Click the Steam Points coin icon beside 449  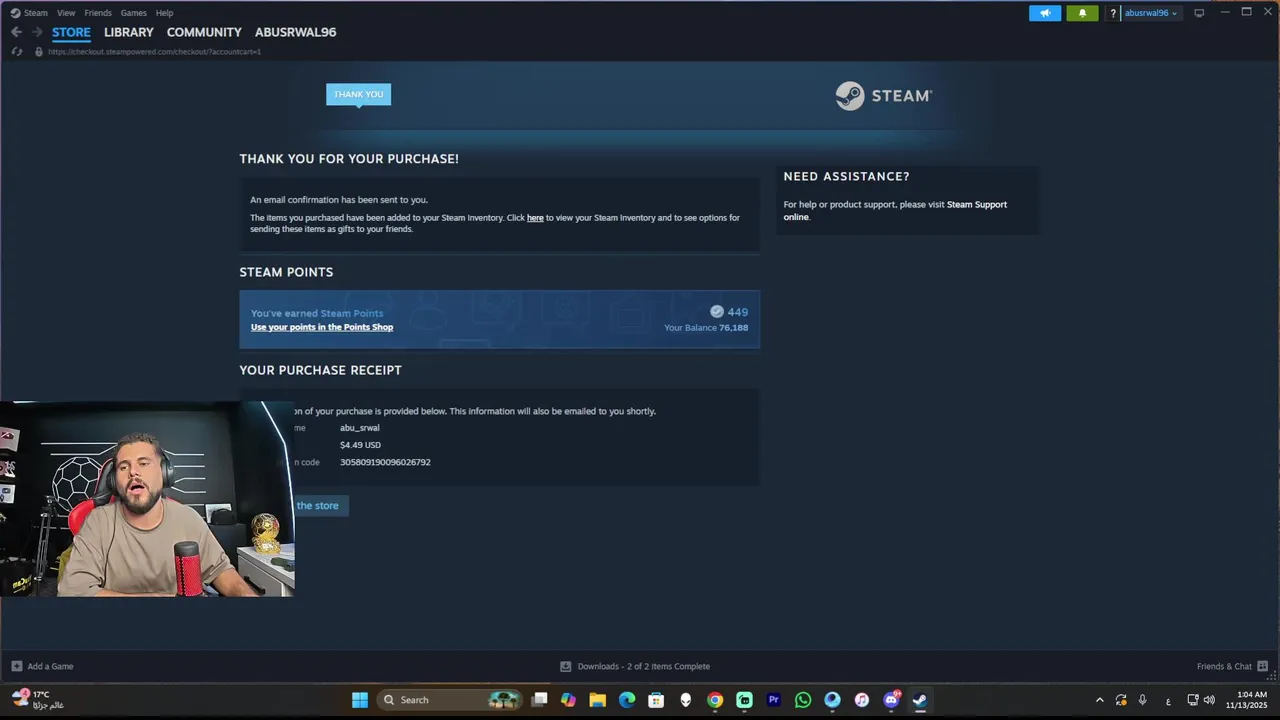(x=716, y=312)
